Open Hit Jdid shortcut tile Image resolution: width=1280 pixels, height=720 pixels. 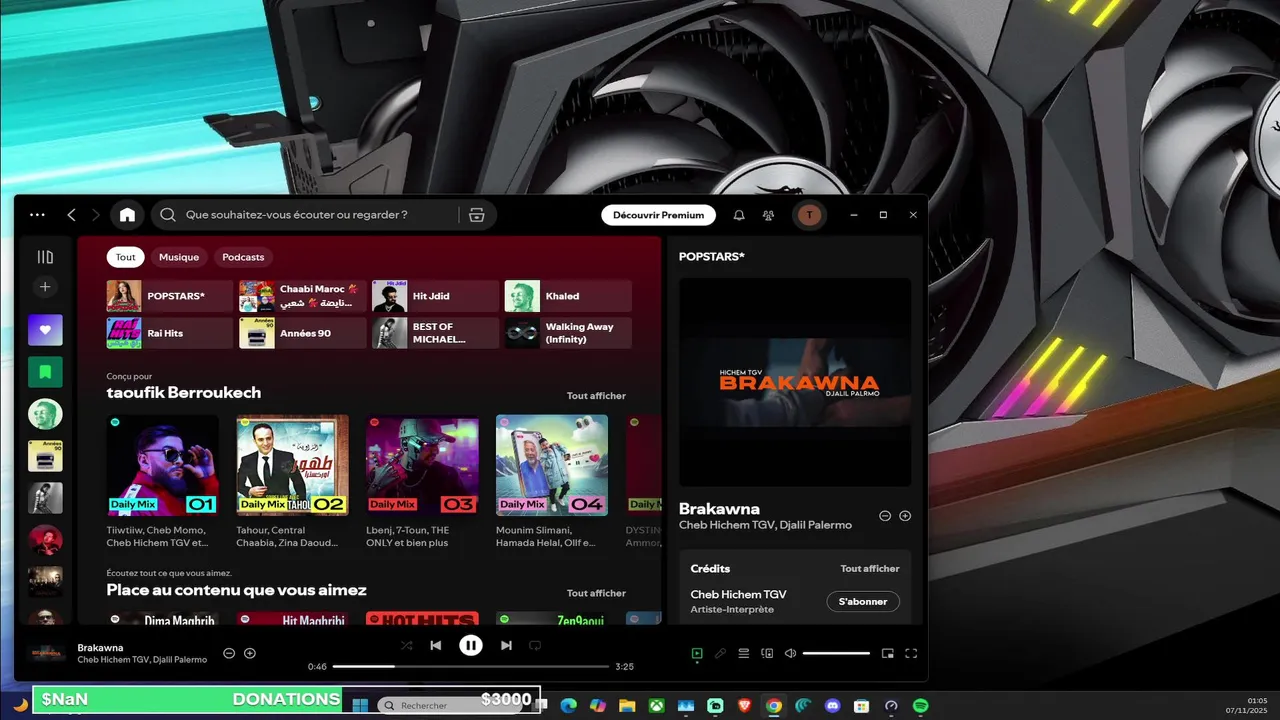[435, 296]
